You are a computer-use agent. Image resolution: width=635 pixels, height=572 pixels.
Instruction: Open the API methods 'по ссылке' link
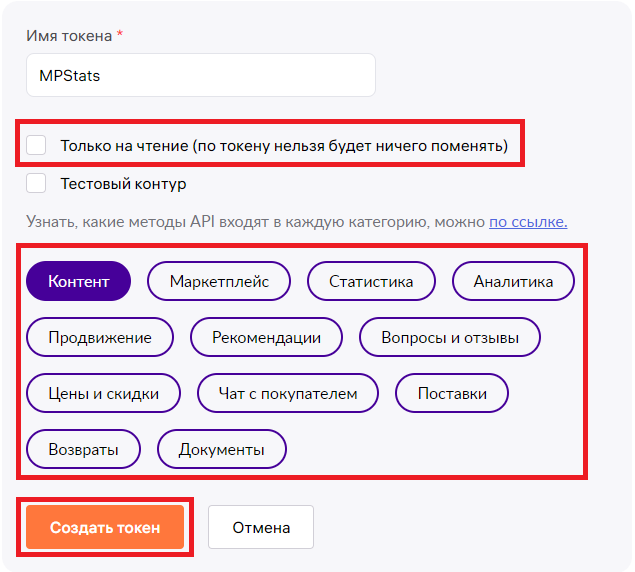[x=528, y=222]
